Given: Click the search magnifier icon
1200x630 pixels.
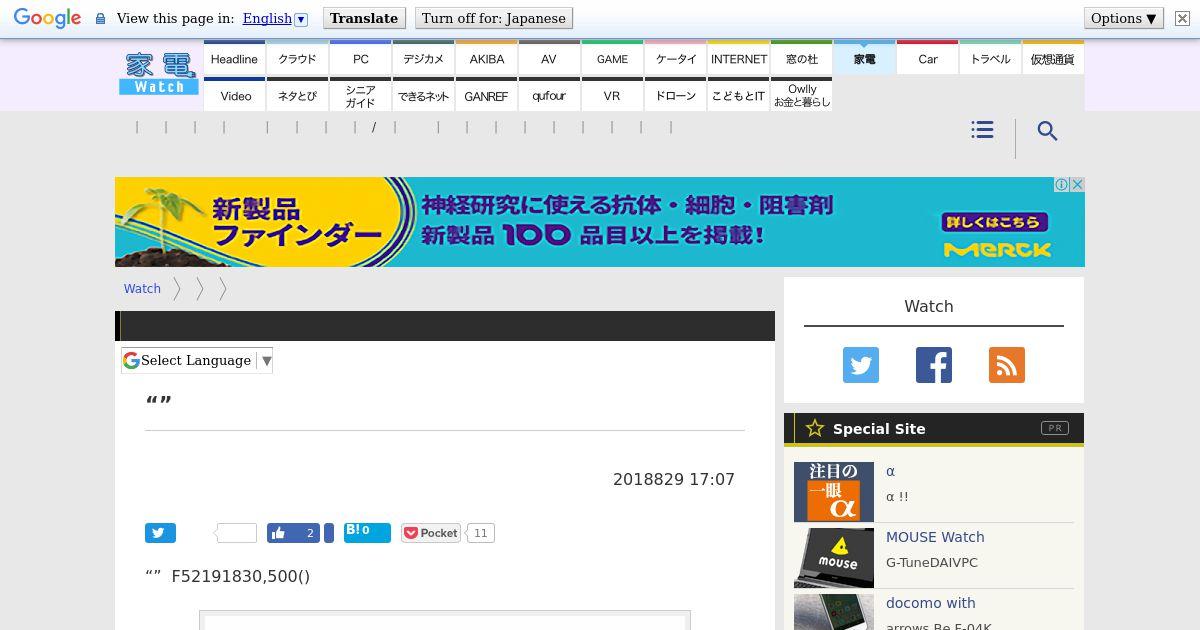Looking at the screenshot, I should click(x=1047, y=131).
